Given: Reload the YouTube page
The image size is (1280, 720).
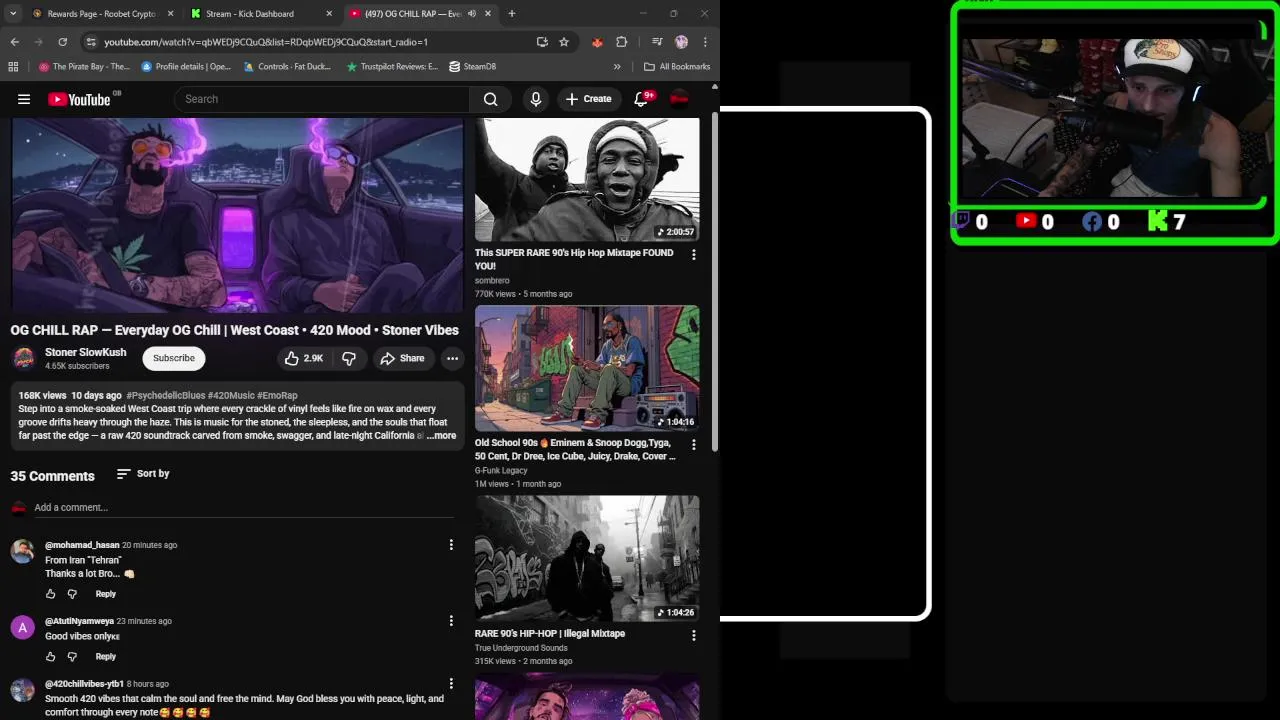Looking at the screenshot, I should pos(62,42).
